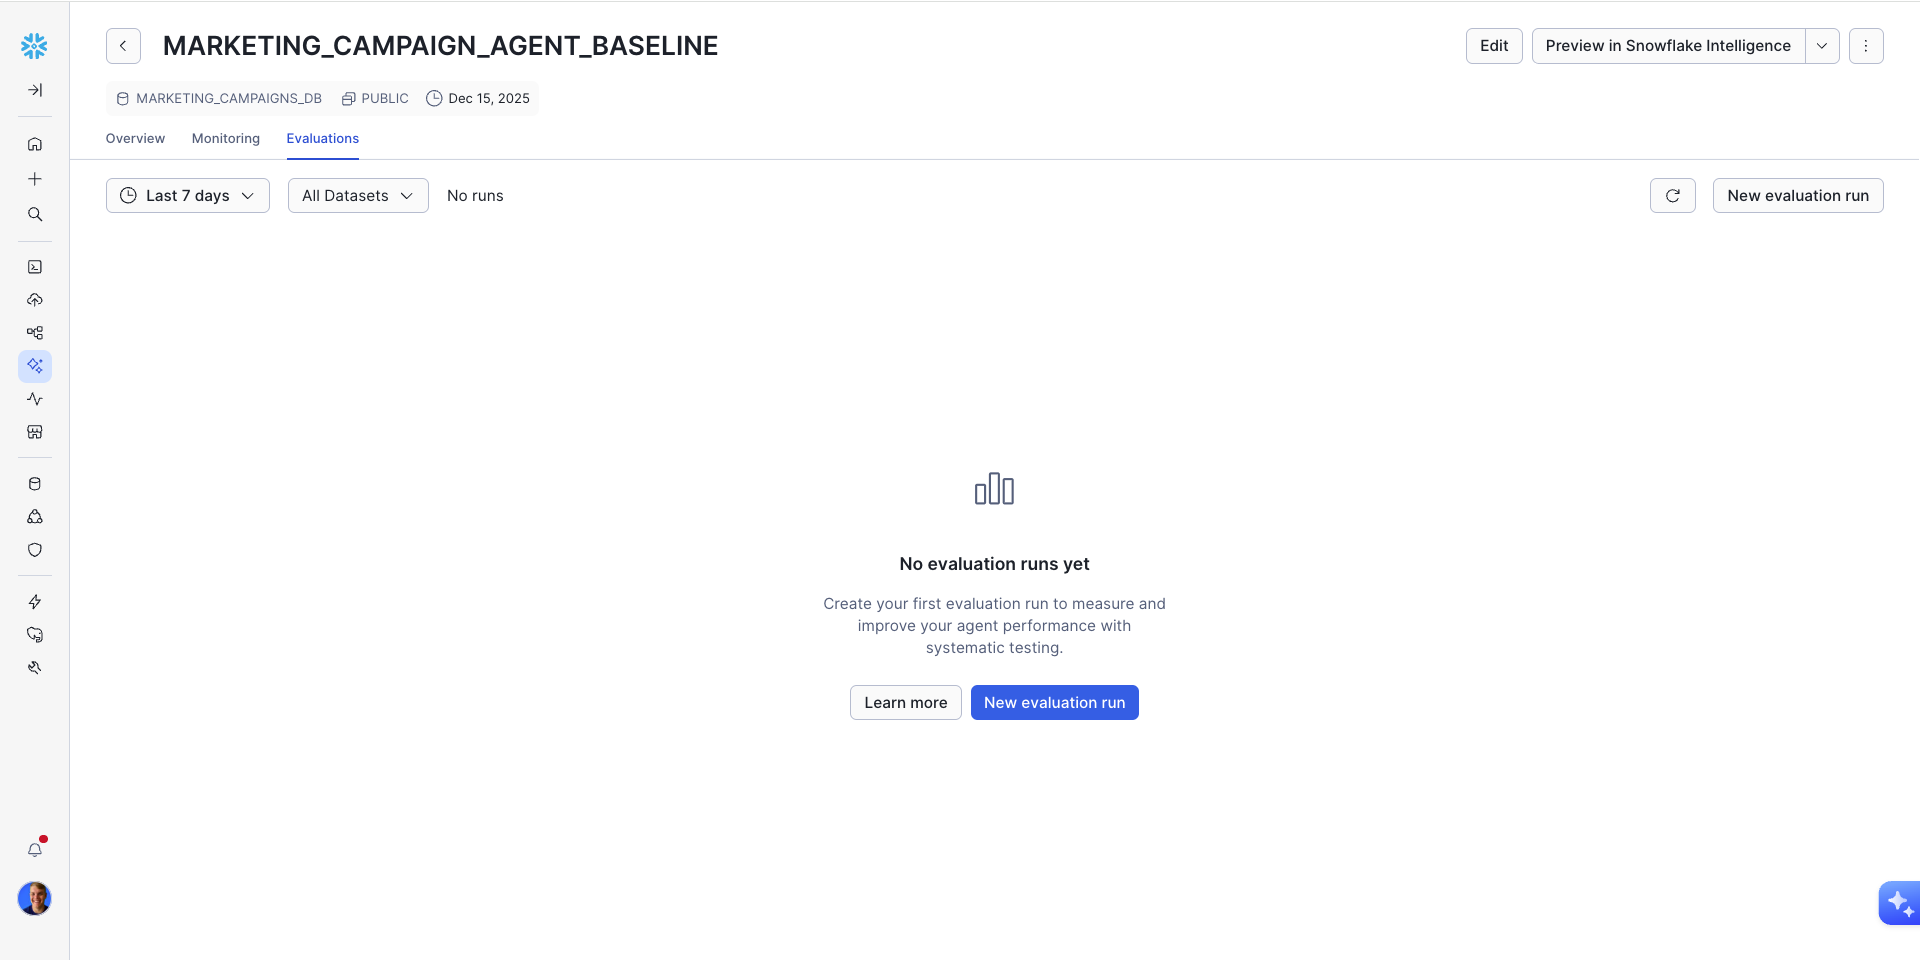Open the Monitoring activity icon in sidebar

35,399
